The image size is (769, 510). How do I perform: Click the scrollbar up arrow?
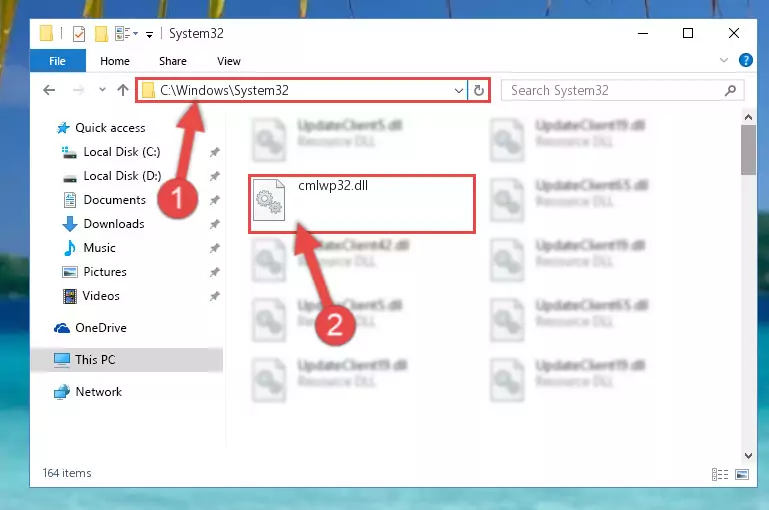coord(748,117)
